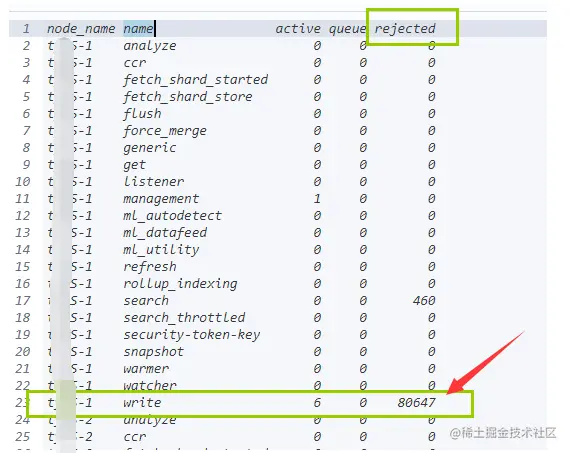This screenshot has width=570, height=453.
Task: Click line number 17 in gutter
Action: [x=23, y=301]
